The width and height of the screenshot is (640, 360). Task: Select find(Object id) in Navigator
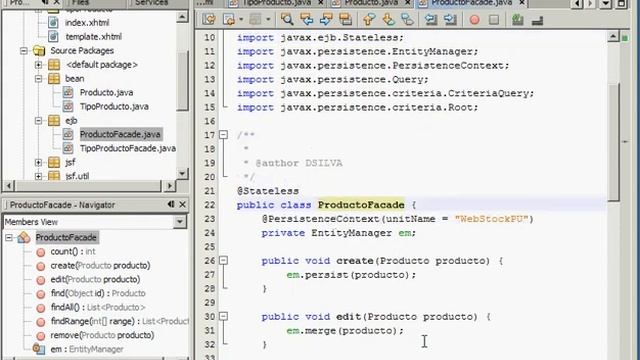pos(98,293)
